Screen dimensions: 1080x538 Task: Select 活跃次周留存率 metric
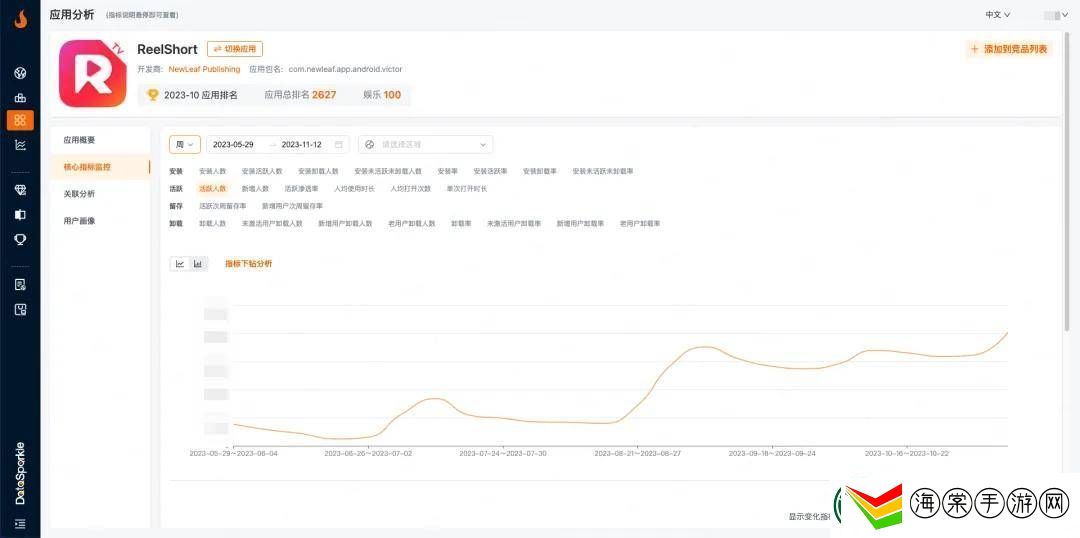tap(222, 206)
